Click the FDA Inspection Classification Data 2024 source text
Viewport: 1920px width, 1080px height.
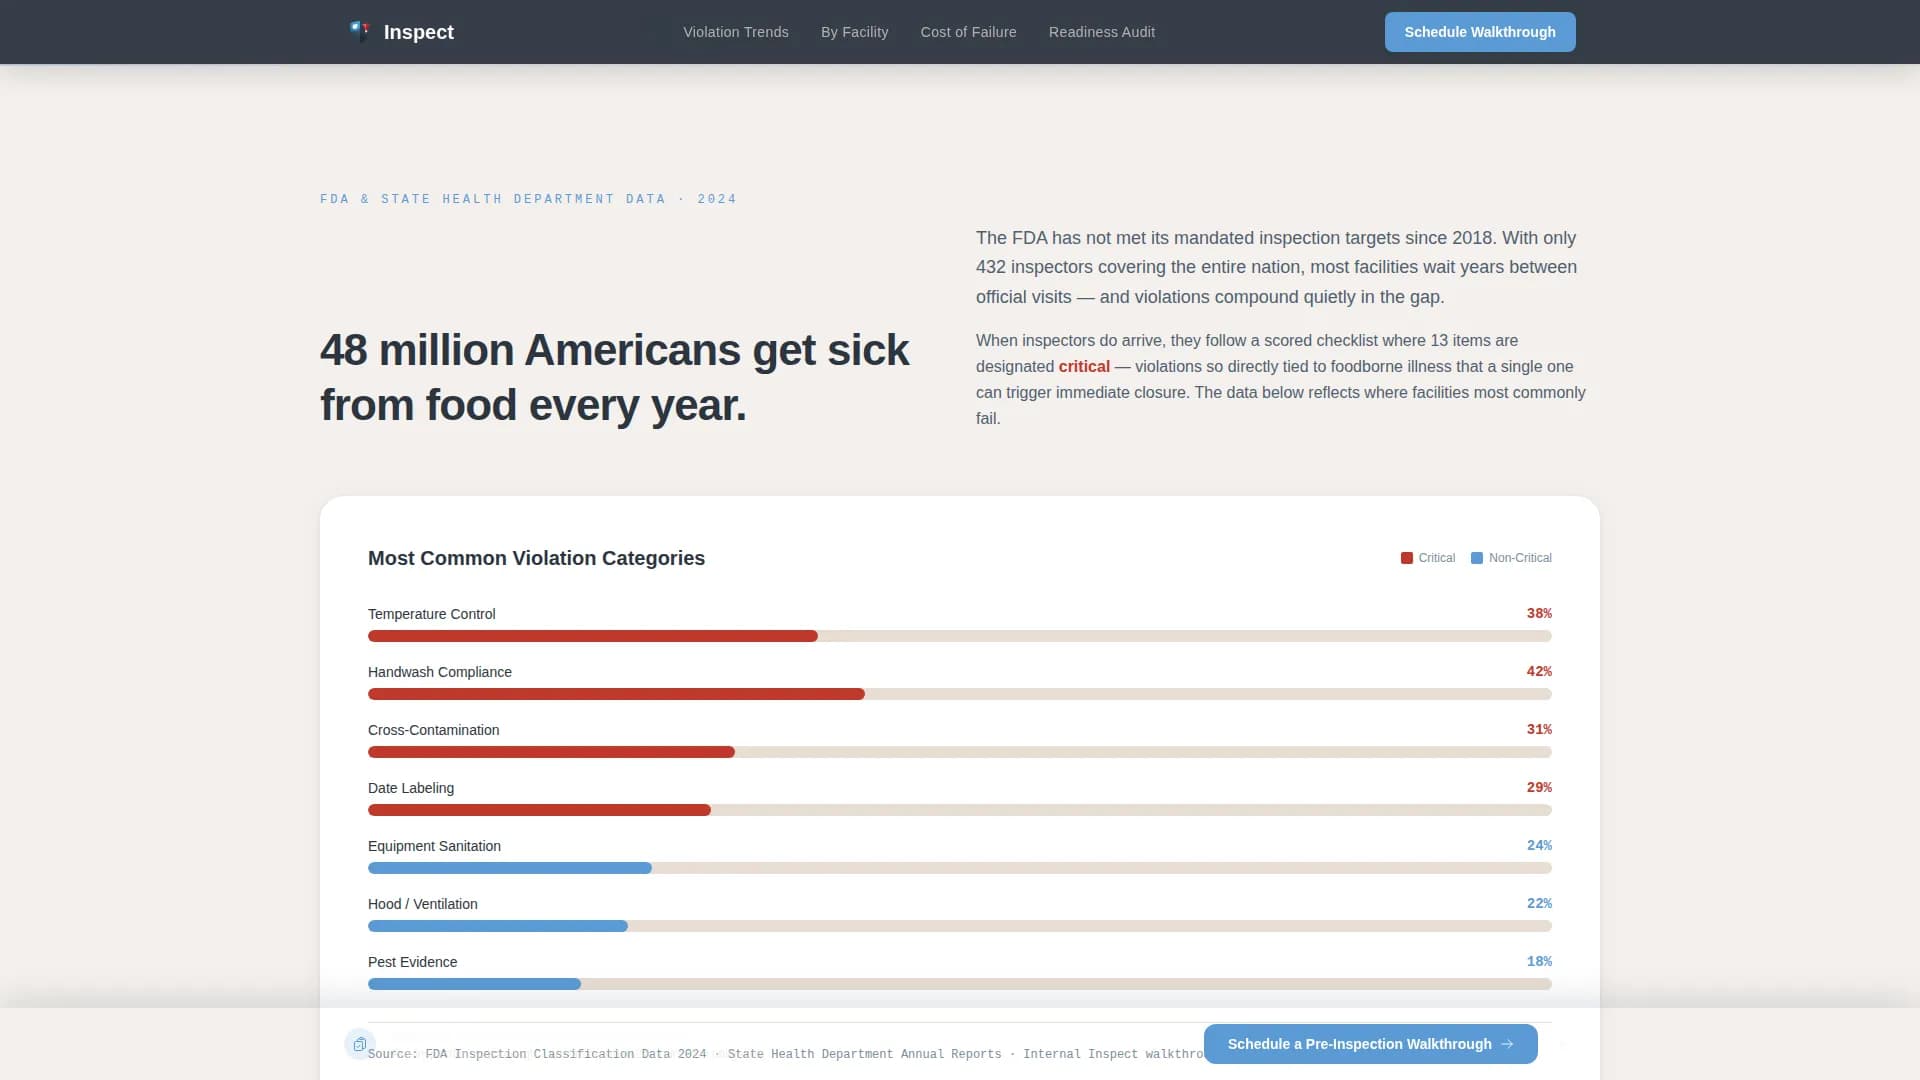click(565, 1053)
